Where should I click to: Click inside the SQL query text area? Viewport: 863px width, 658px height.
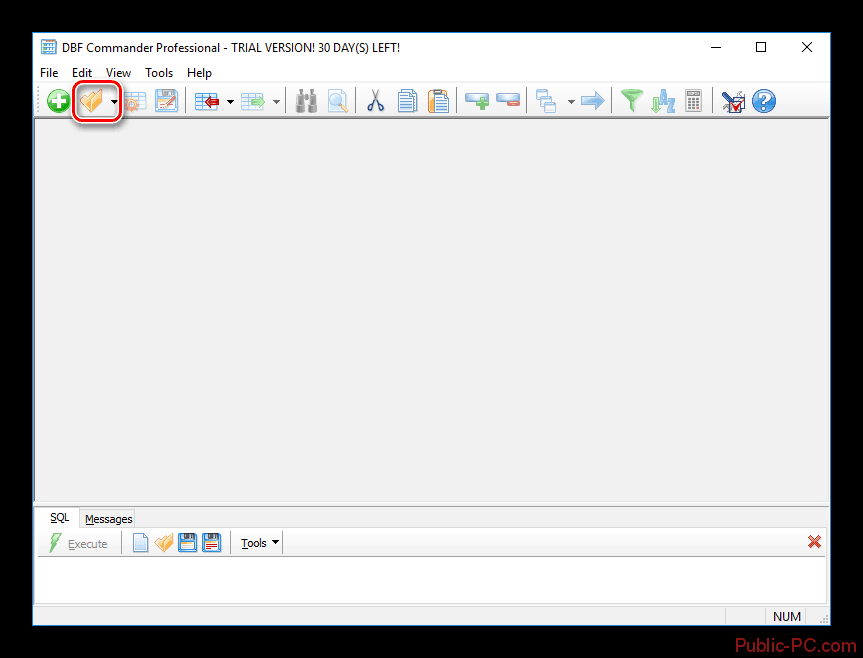click(430, 580)
